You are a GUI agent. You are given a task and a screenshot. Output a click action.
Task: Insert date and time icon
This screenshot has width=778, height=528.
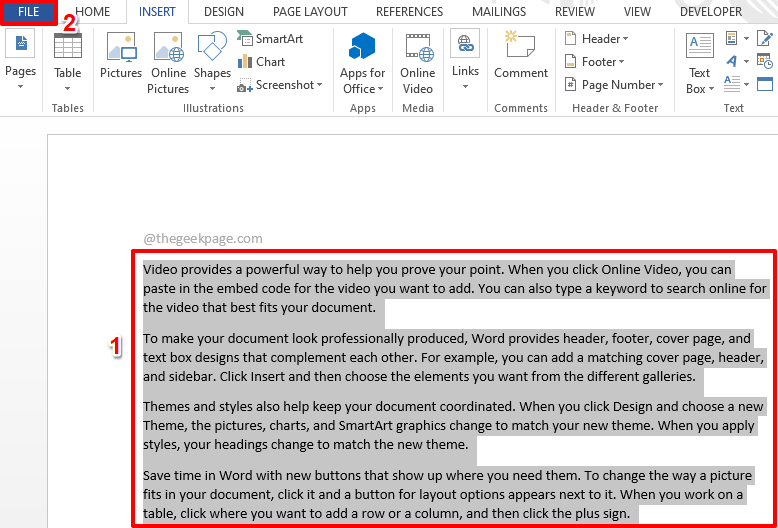tap(765, 61)
